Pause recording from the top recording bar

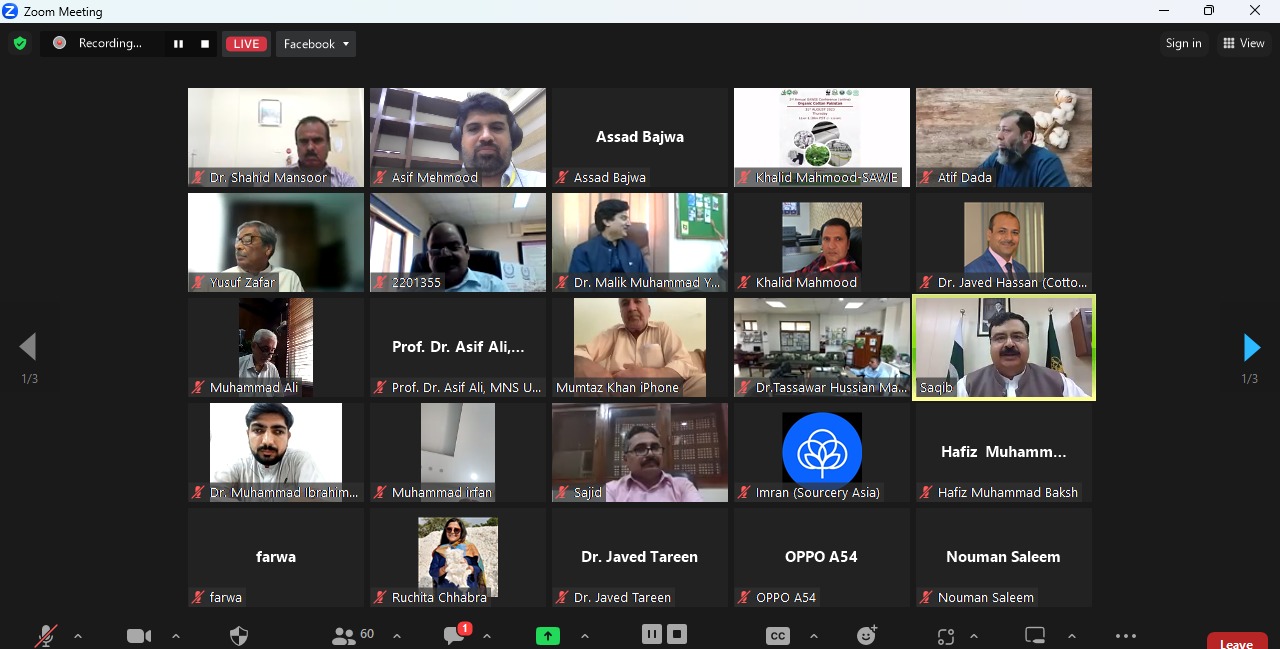(x=178, y=44)
